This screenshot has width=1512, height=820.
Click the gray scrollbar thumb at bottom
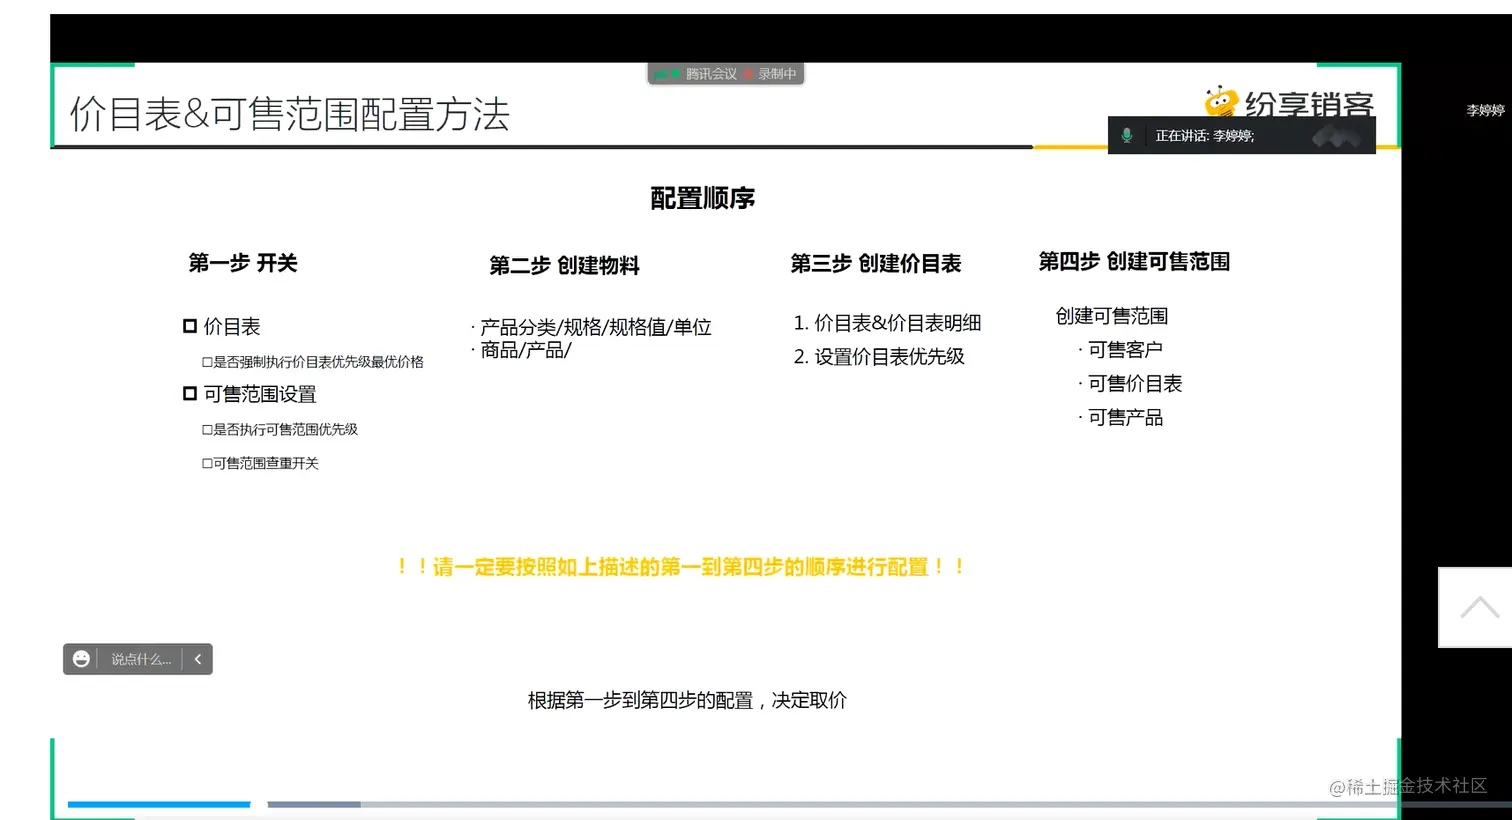[x=314, y=804]
